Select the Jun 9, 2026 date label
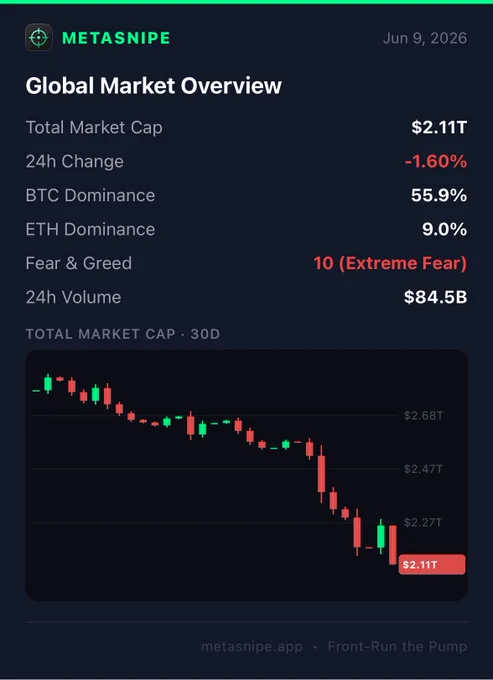 425,38
